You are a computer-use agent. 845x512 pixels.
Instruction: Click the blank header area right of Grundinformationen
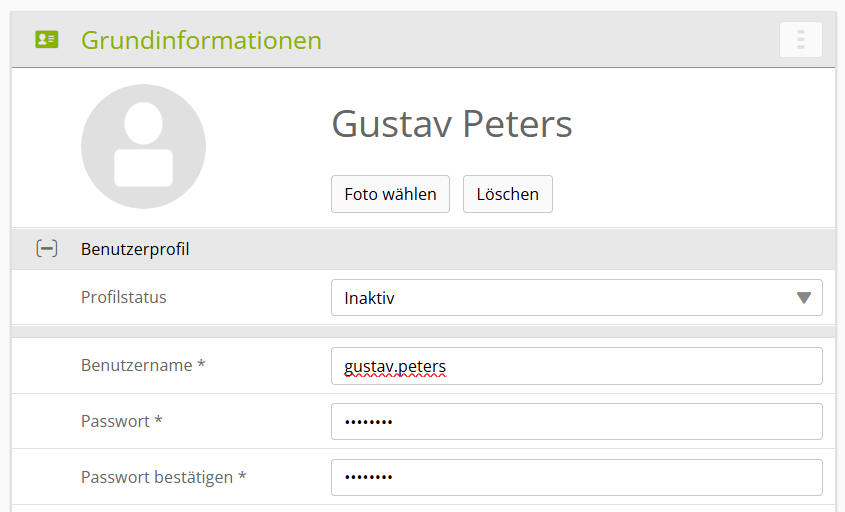pyautogui.click(x=550, y=40)
